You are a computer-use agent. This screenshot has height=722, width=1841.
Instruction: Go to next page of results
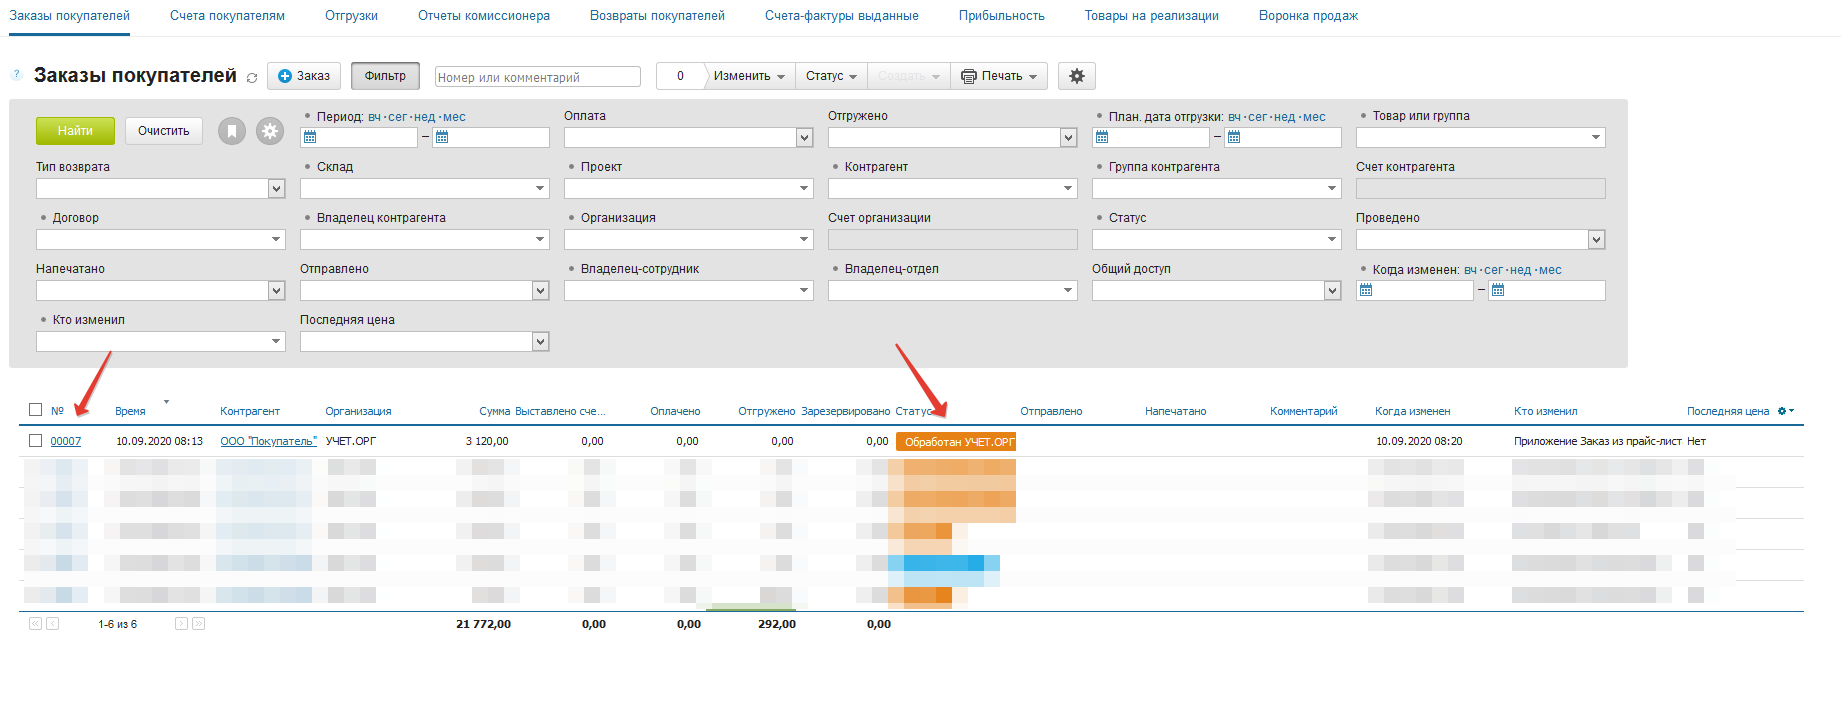pyautogui.click(x=181, y=624)
